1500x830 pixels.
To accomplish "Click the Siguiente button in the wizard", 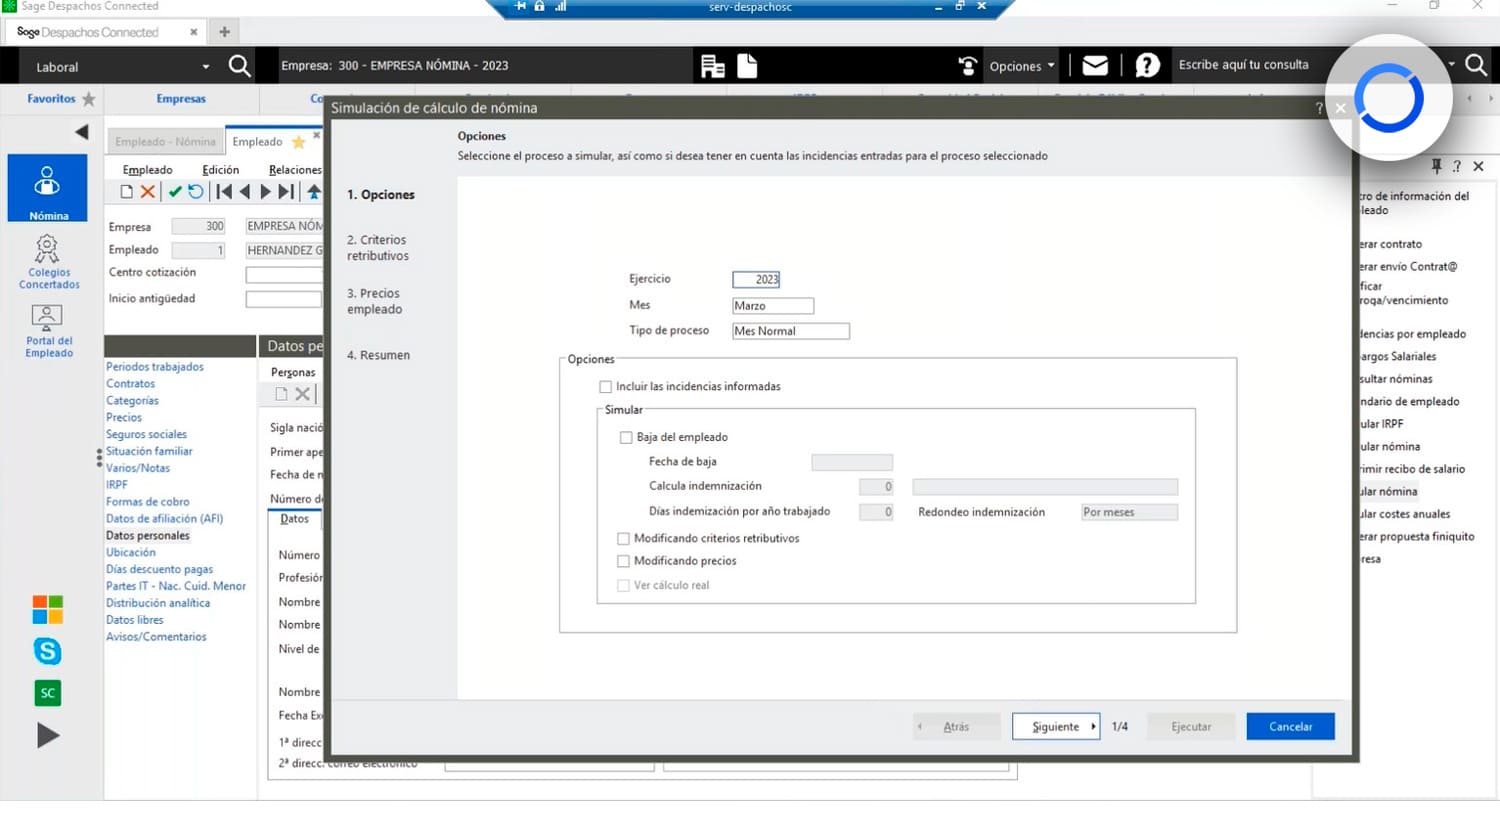I will [1056, 726].
